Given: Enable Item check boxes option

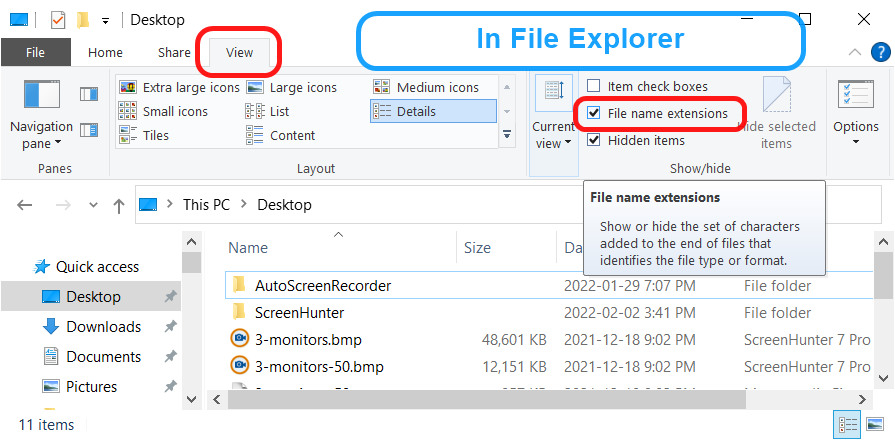Looking at the screenshot, I should [594, 87].
